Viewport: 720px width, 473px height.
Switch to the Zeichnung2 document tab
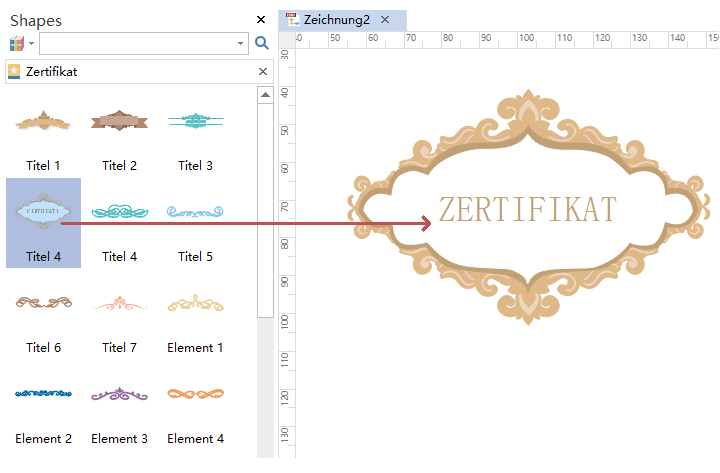tap(336, 19)
